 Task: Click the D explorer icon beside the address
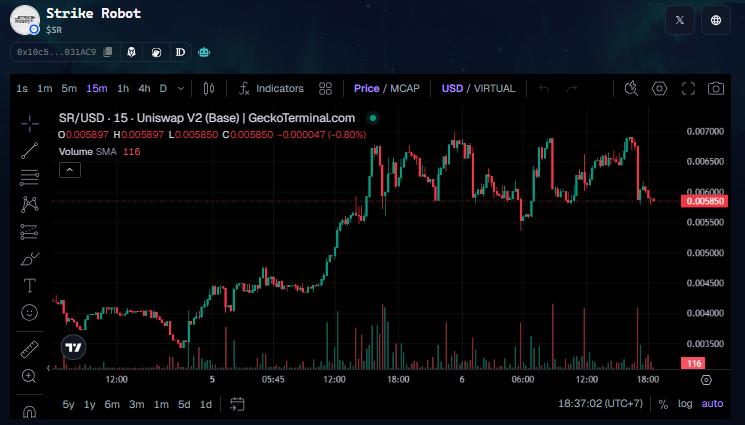point(180,52)
